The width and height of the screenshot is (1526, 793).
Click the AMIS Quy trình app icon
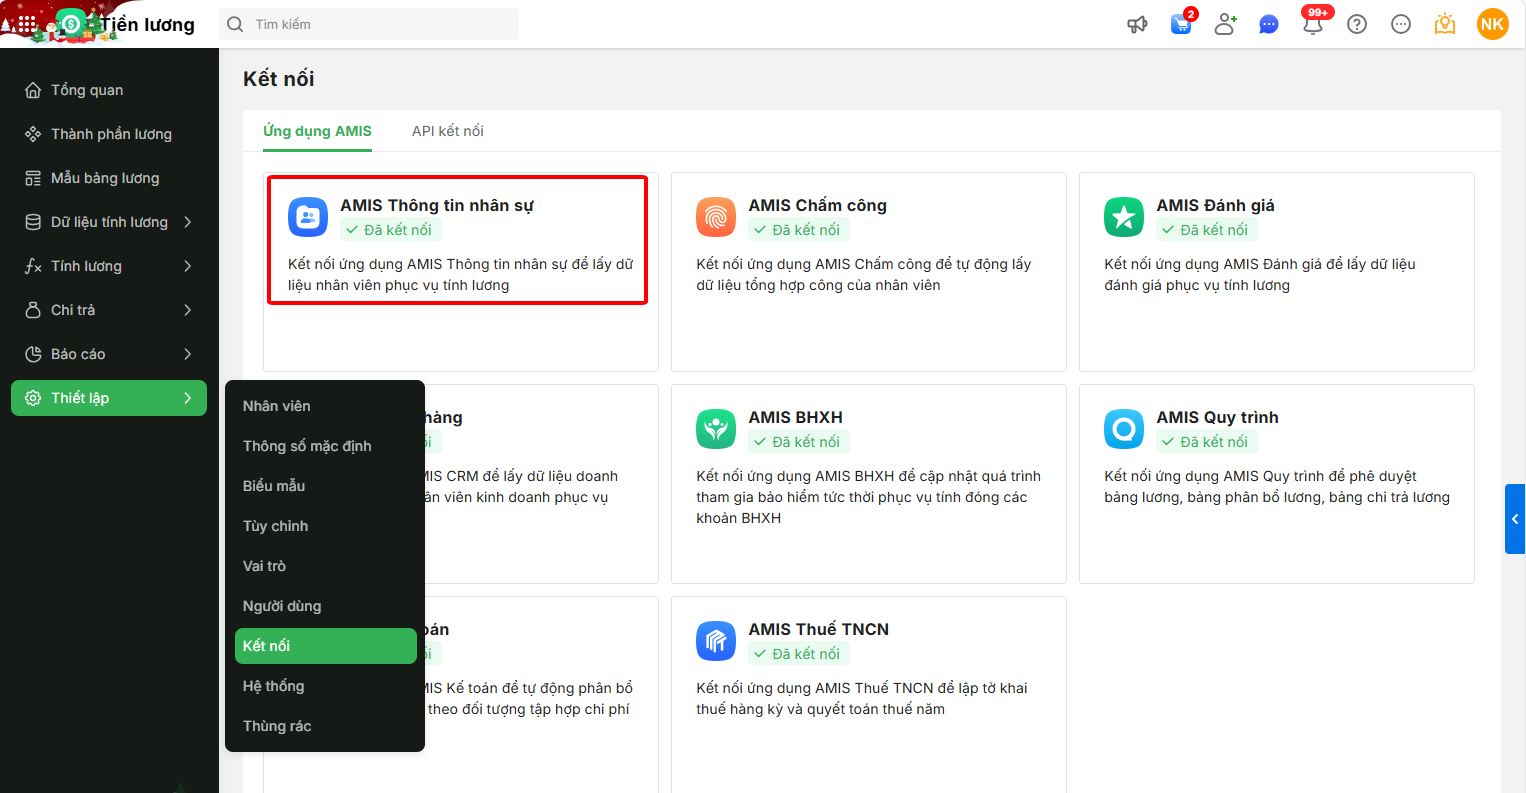click(1124, 429)
